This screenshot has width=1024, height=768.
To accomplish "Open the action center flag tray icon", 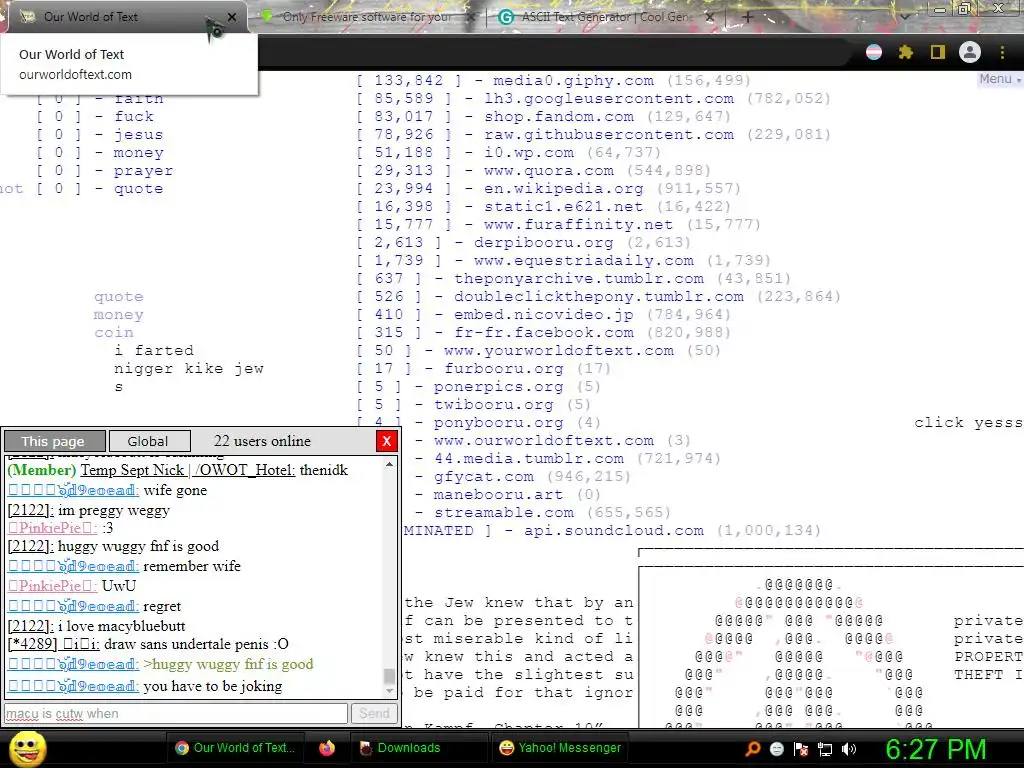I will tap(801, 749).
